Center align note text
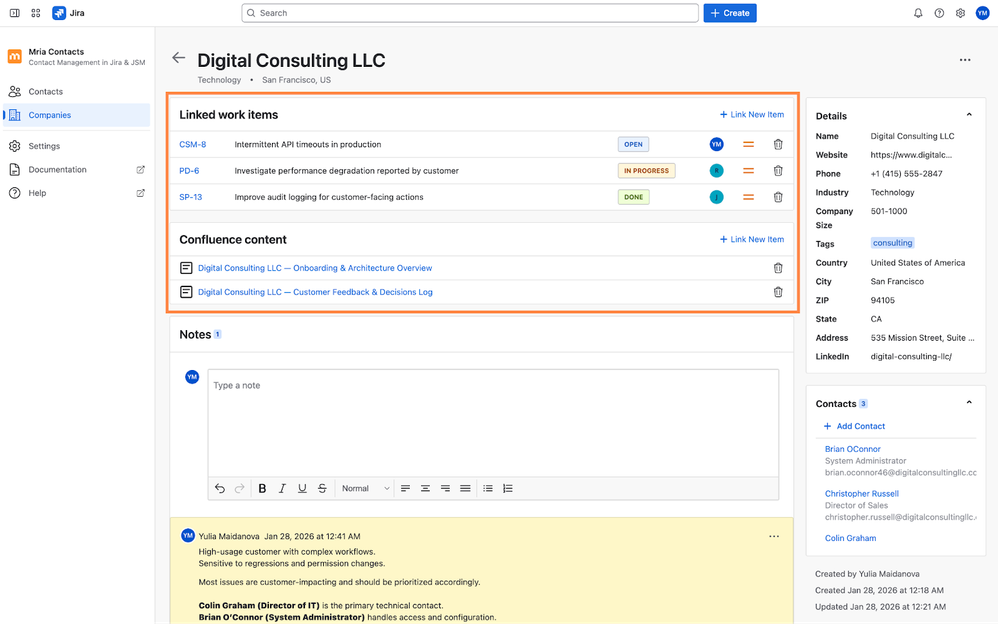998x624 pixels. (x=425, y=488)
